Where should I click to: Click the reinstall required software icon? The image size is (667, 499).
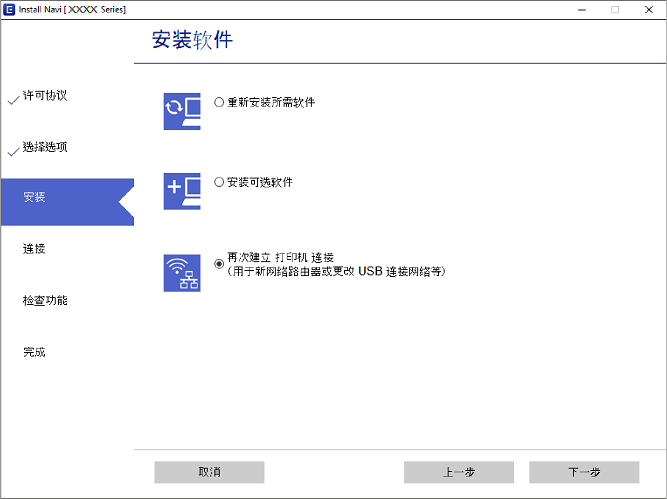click(181, 111)
